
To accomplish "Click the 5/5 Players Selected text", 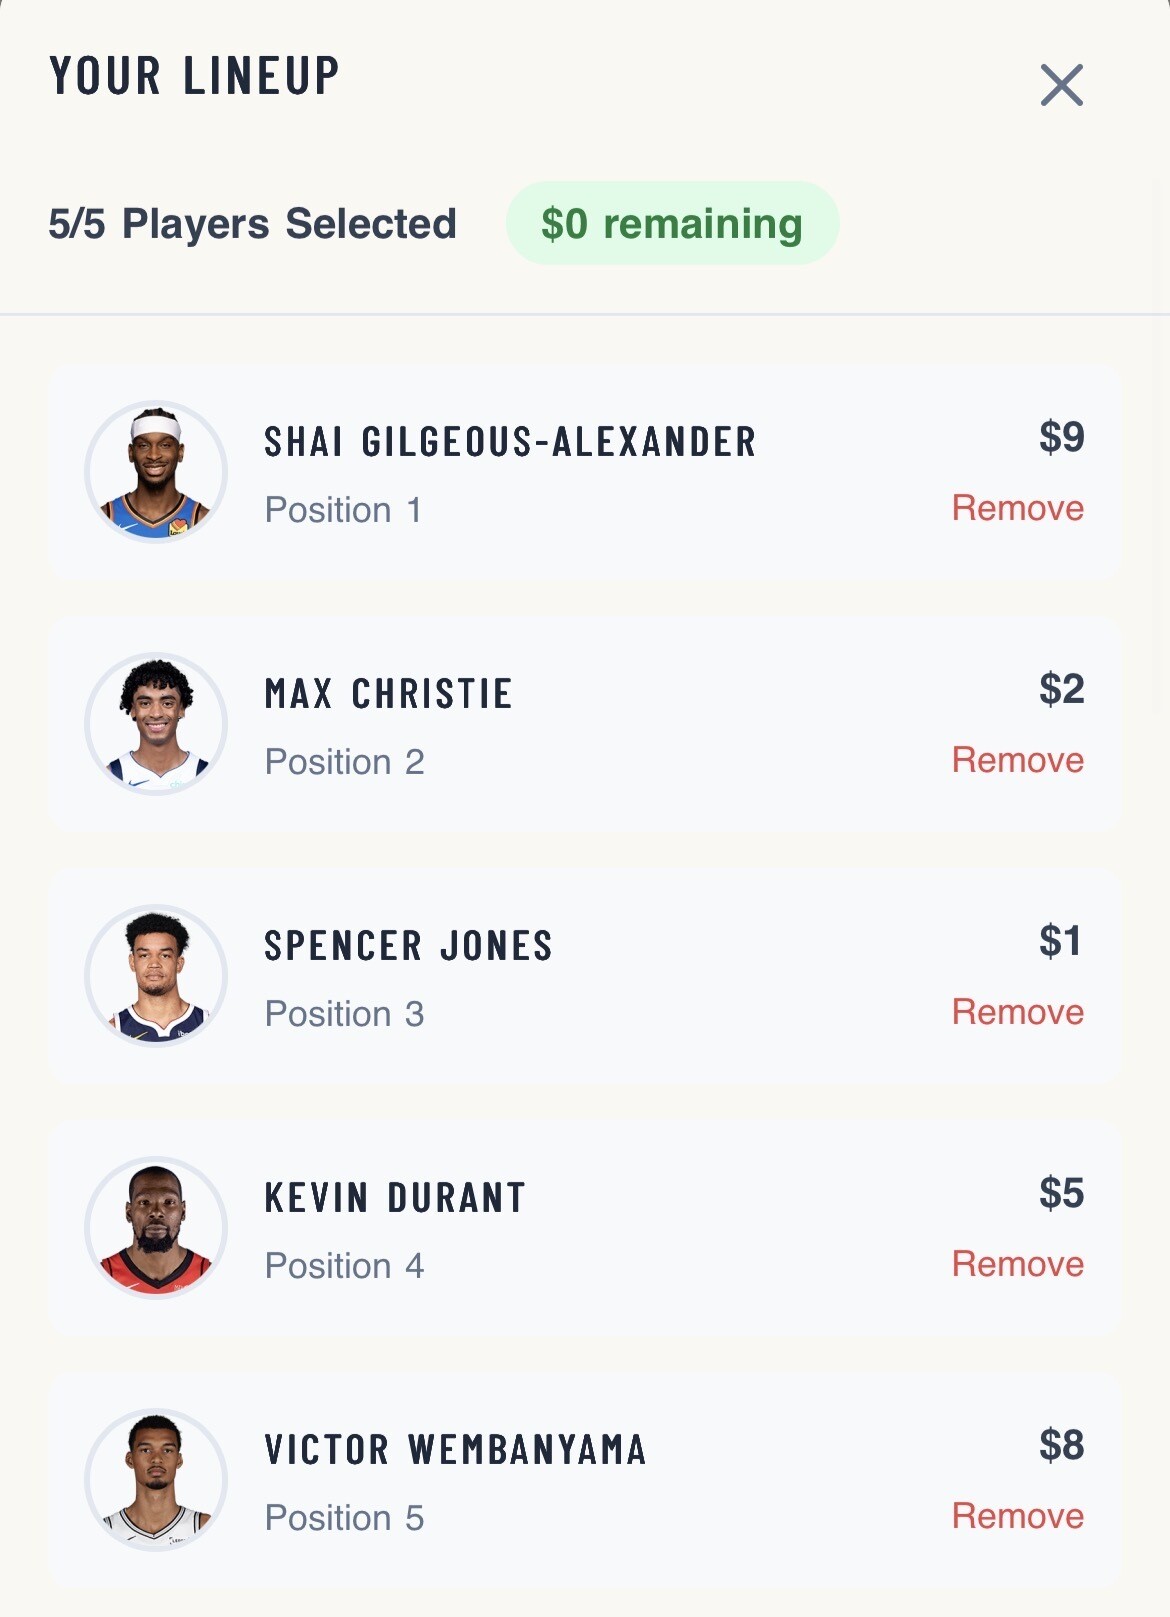I will [x=252, y=224].
